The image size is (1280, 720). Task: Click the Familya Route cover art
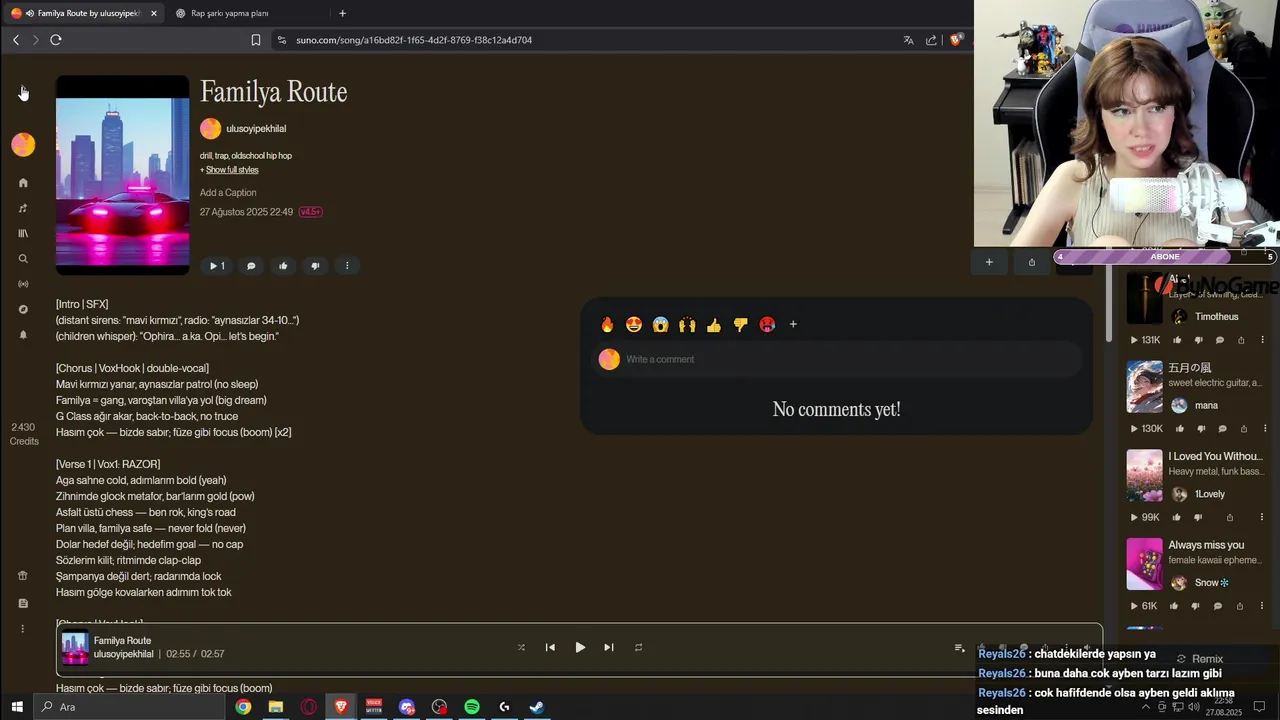pyautogui.click(x=122, y=175)
